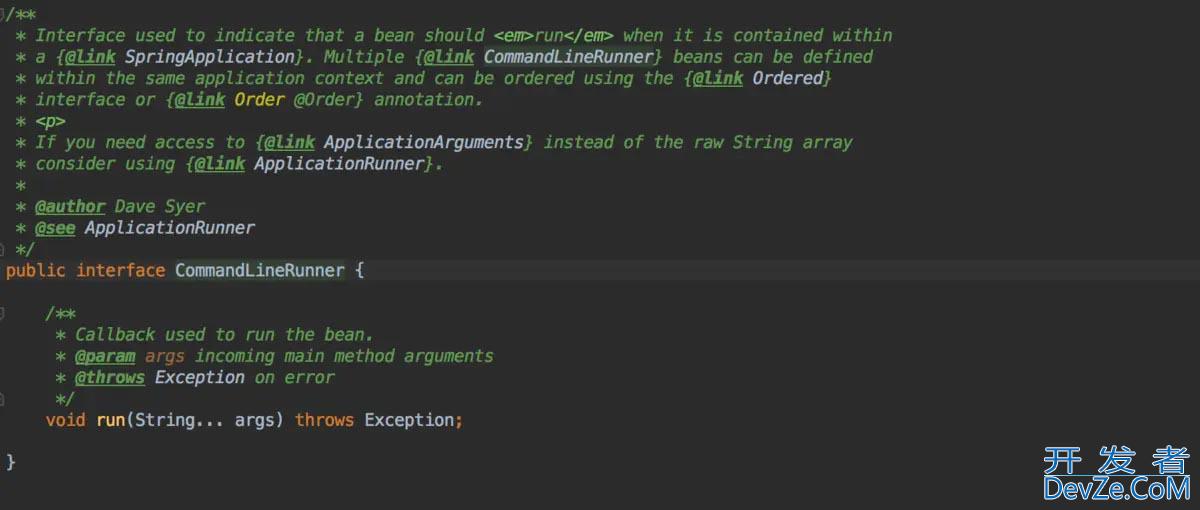Click the opening <em> tag
1200x510 pixels.
pyautogui.click(x=514, y=36)
